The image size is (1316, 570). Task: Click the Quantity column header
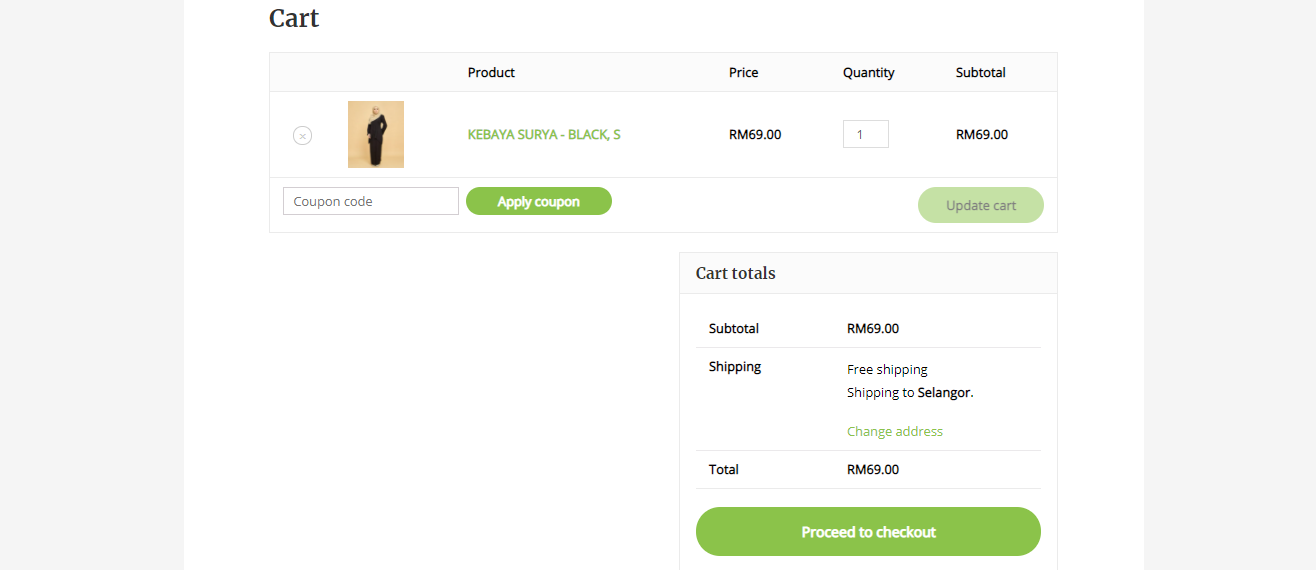point(868,72)
